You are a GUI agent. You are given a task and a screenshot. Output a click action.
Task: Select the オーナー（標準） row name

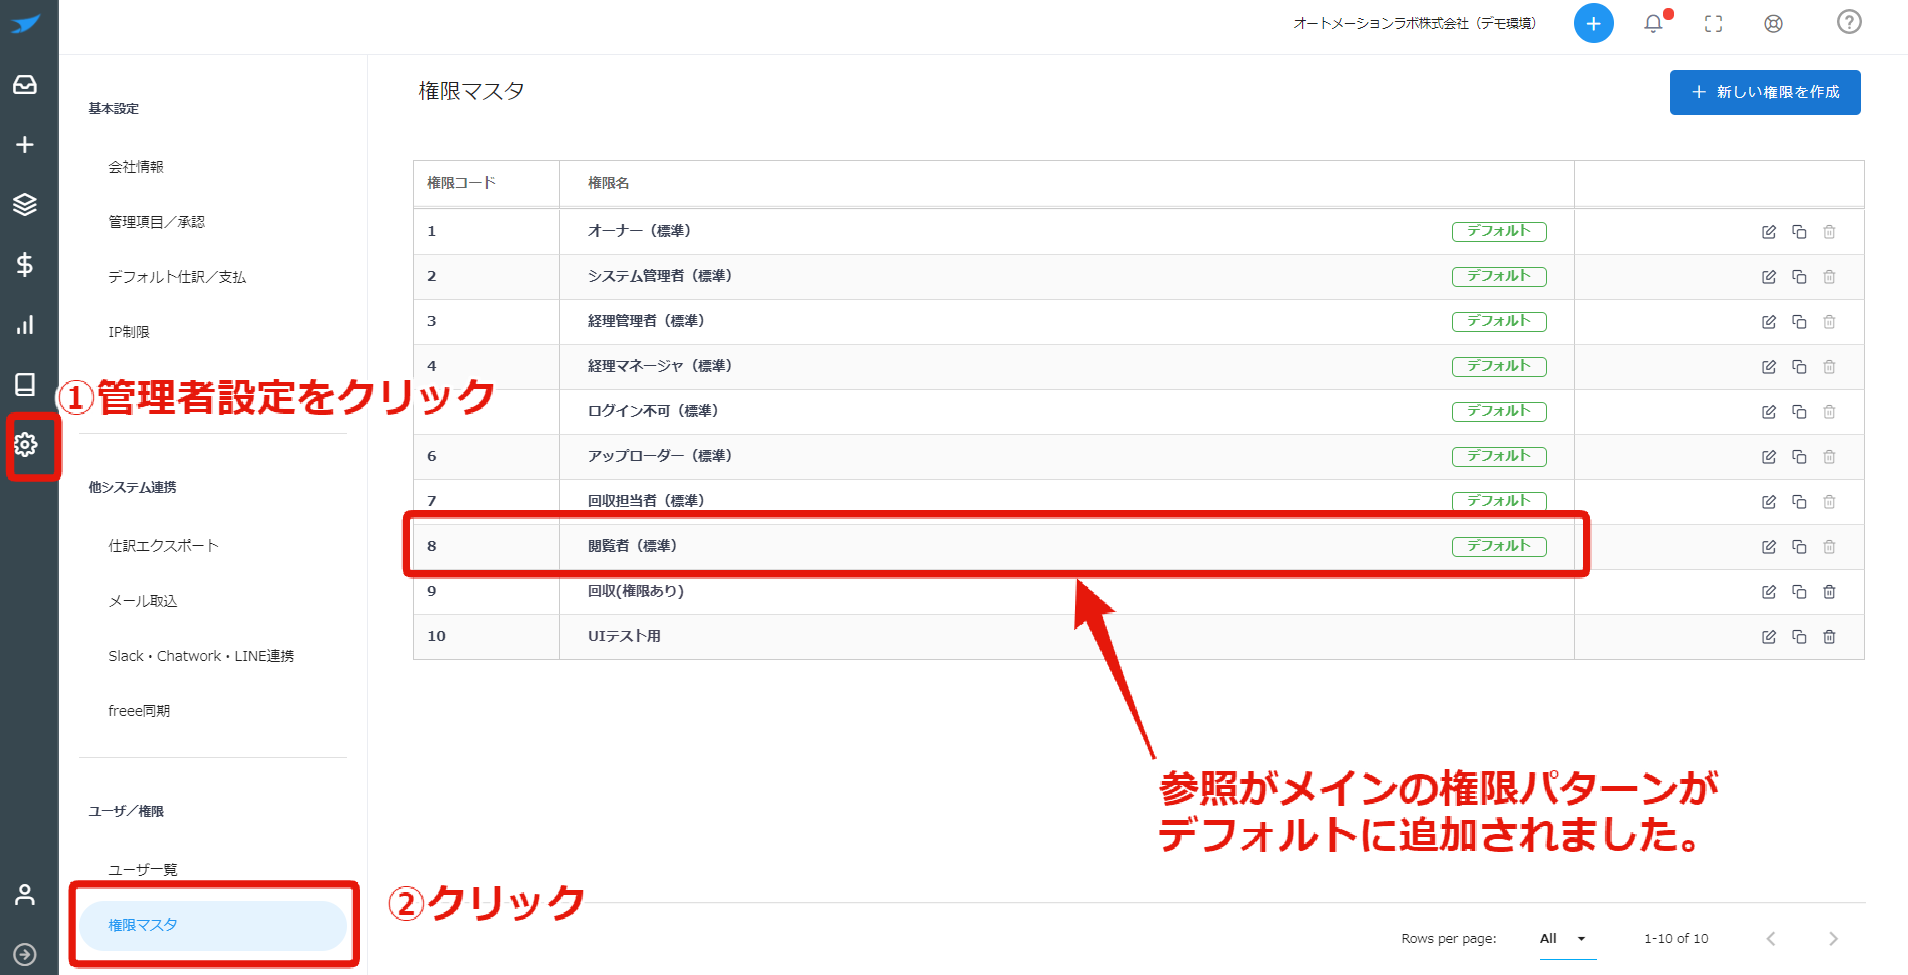639,231
